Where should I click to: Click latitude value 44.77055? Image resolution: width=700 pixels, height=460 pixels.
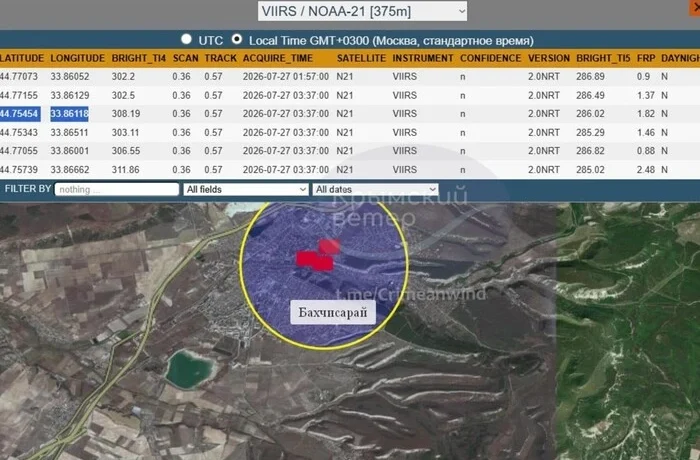(19, 151)
